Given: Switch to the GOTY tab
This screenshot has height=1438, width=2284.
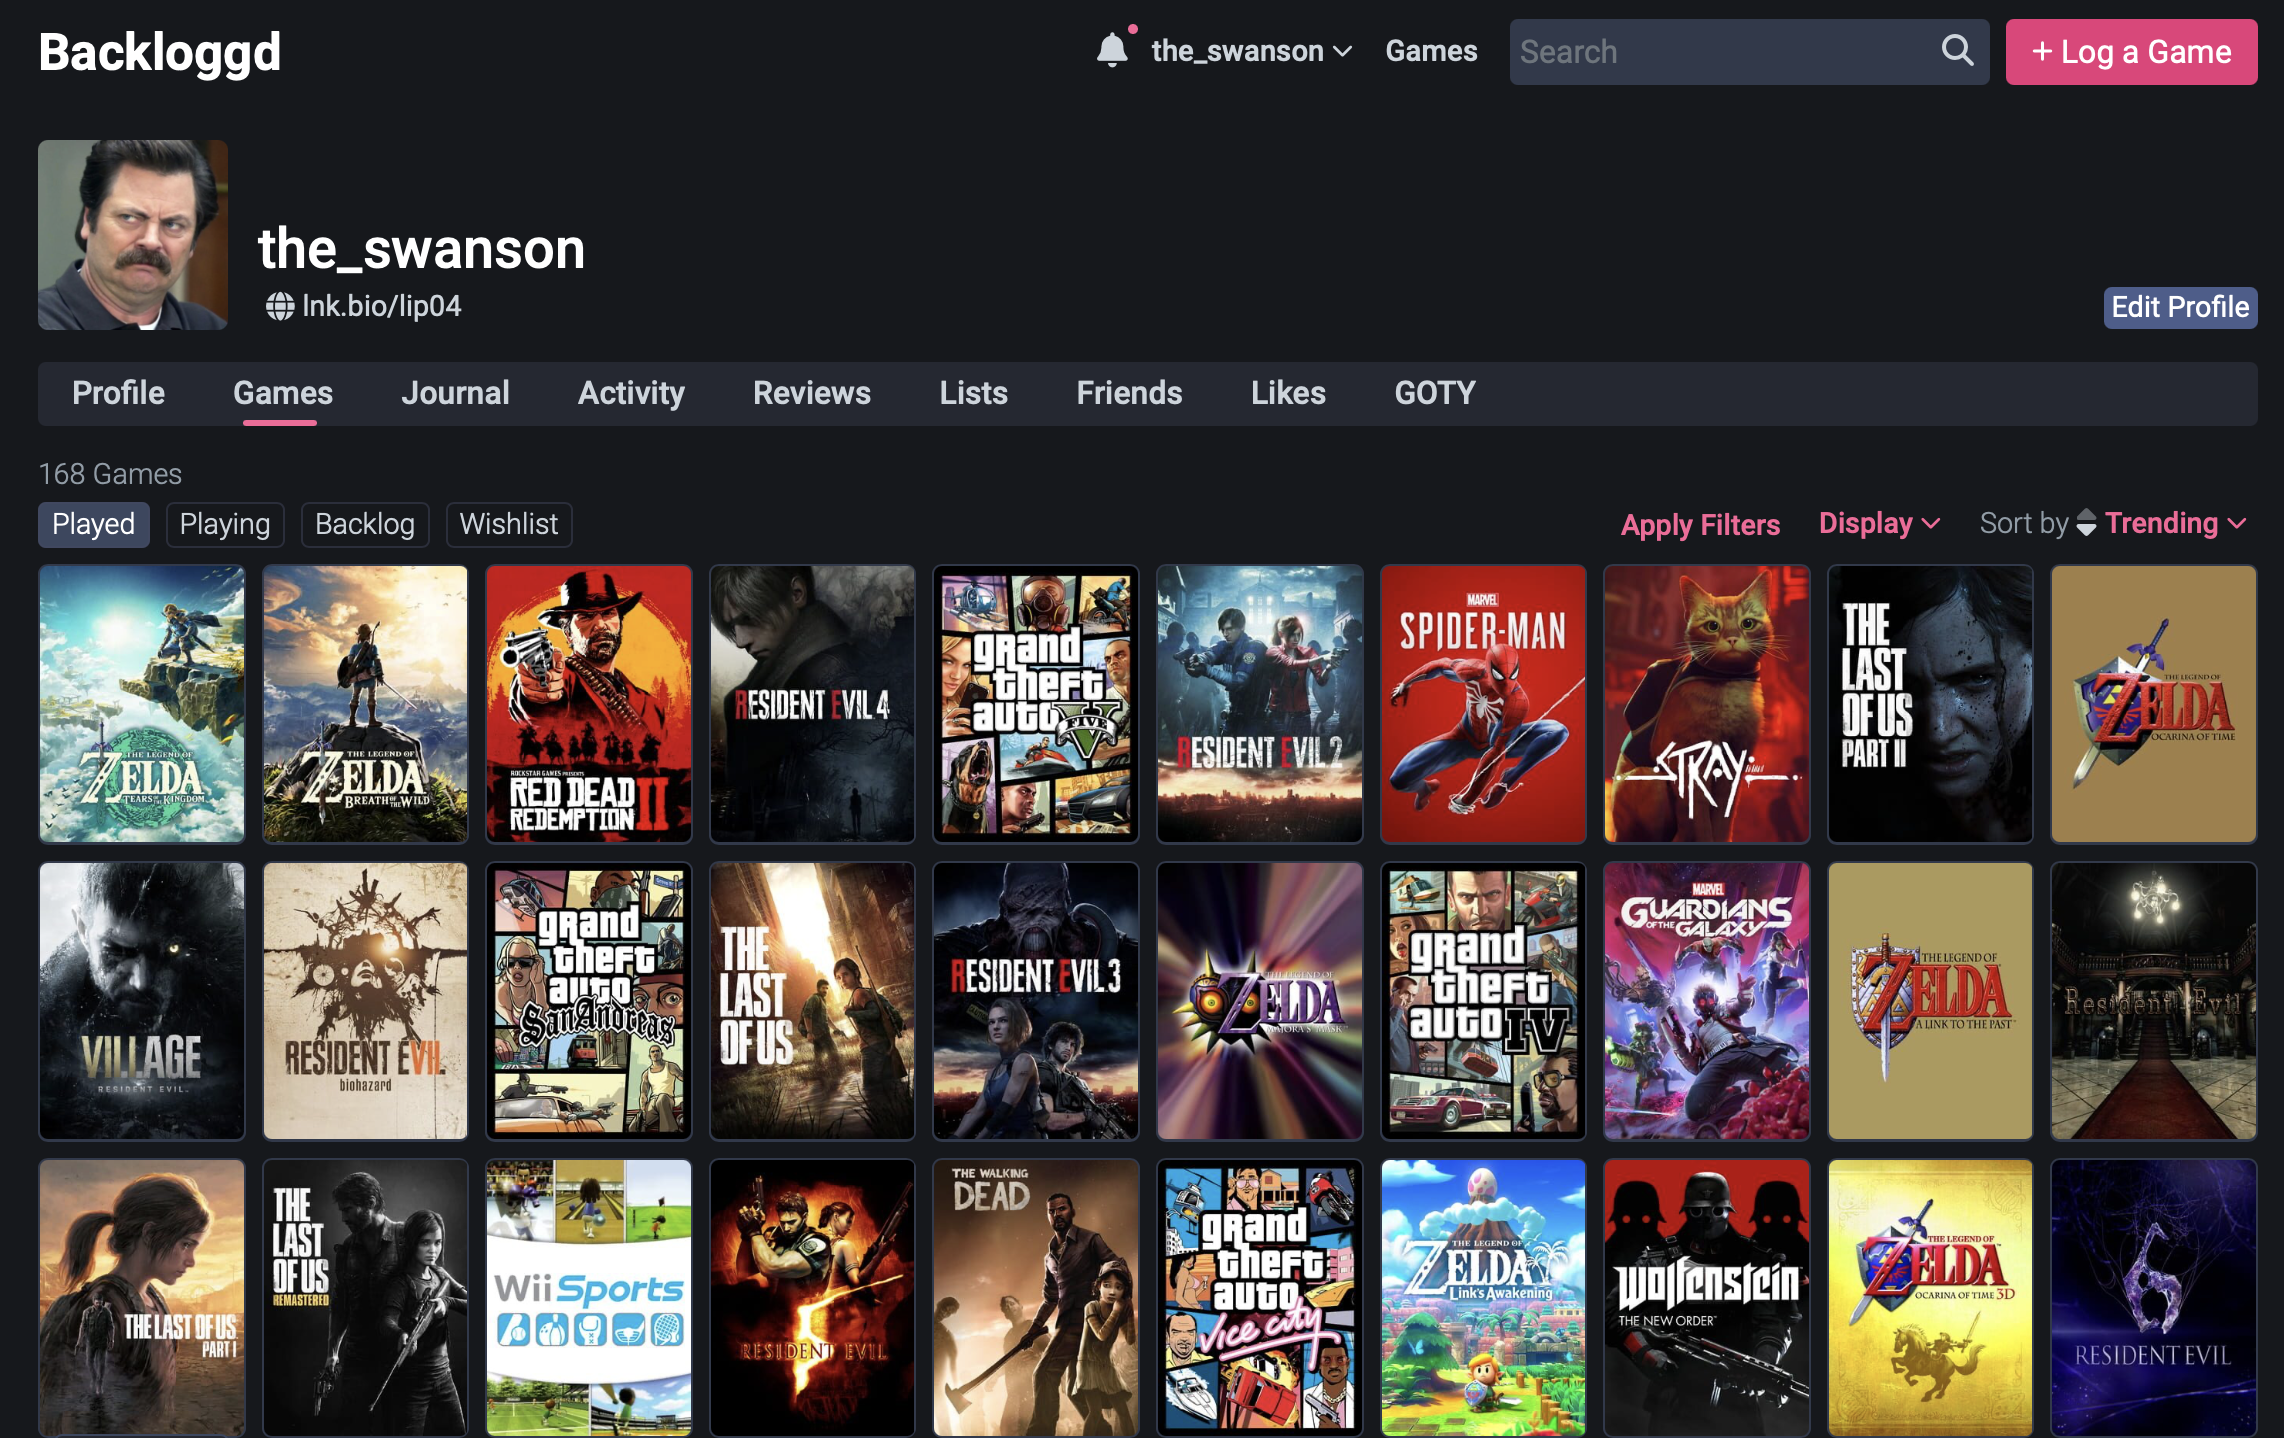Looking at the screenshot, I should click(1434, 393).
